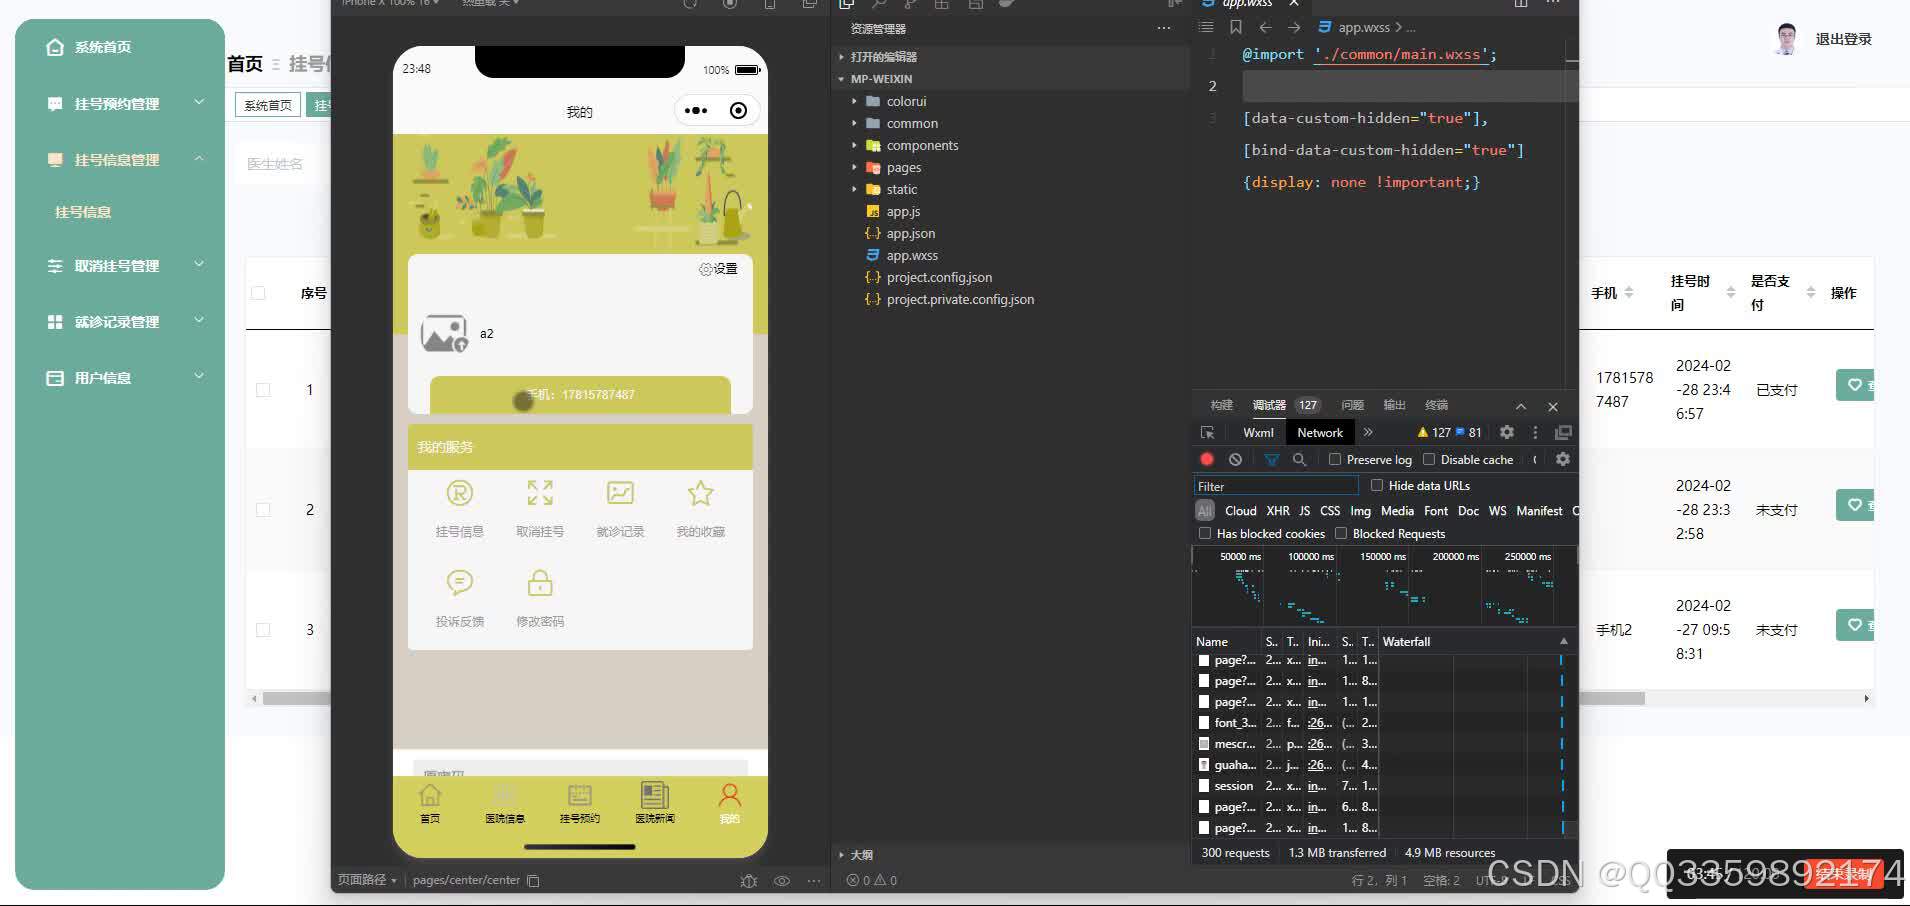Image resolution: width=1910 pixels, height=906 pixels.
Task: Click the 退出登录 link
Action: (1843, 39)
